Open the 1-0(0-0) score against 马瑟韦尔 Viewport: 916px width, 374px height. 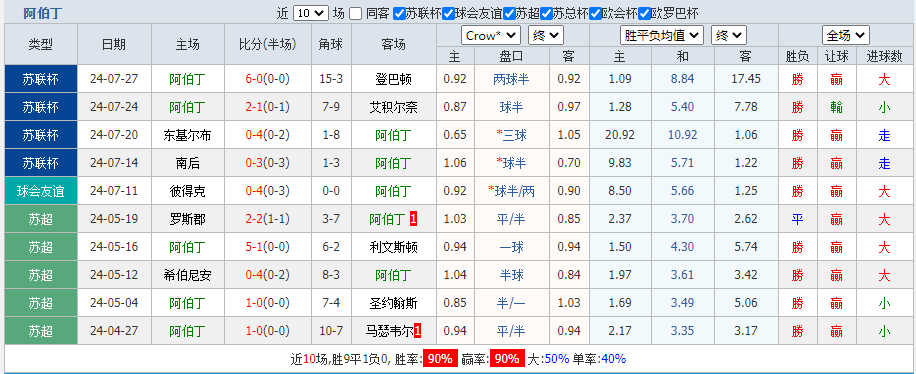[268, 331]
